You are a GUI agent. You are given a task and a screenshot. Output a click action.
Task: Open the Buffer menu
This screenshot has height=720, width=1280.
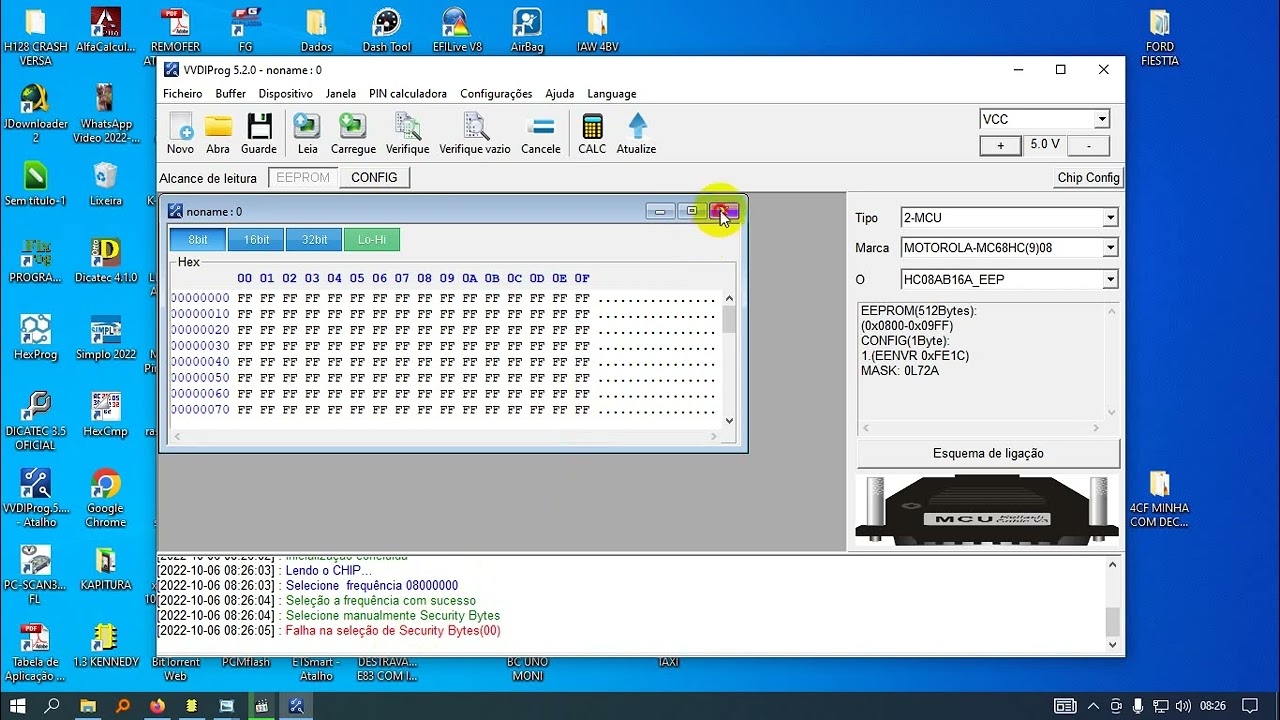(x=230, y=94)
